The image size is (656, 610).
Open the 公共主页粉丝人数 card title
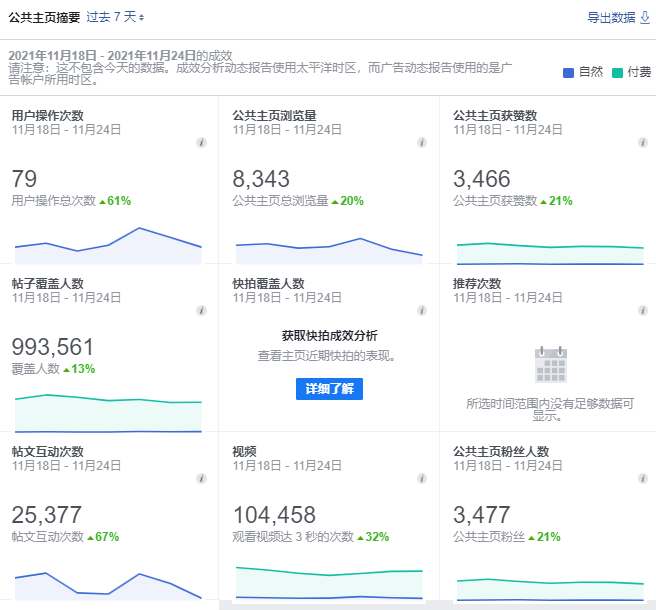[501, 451]
